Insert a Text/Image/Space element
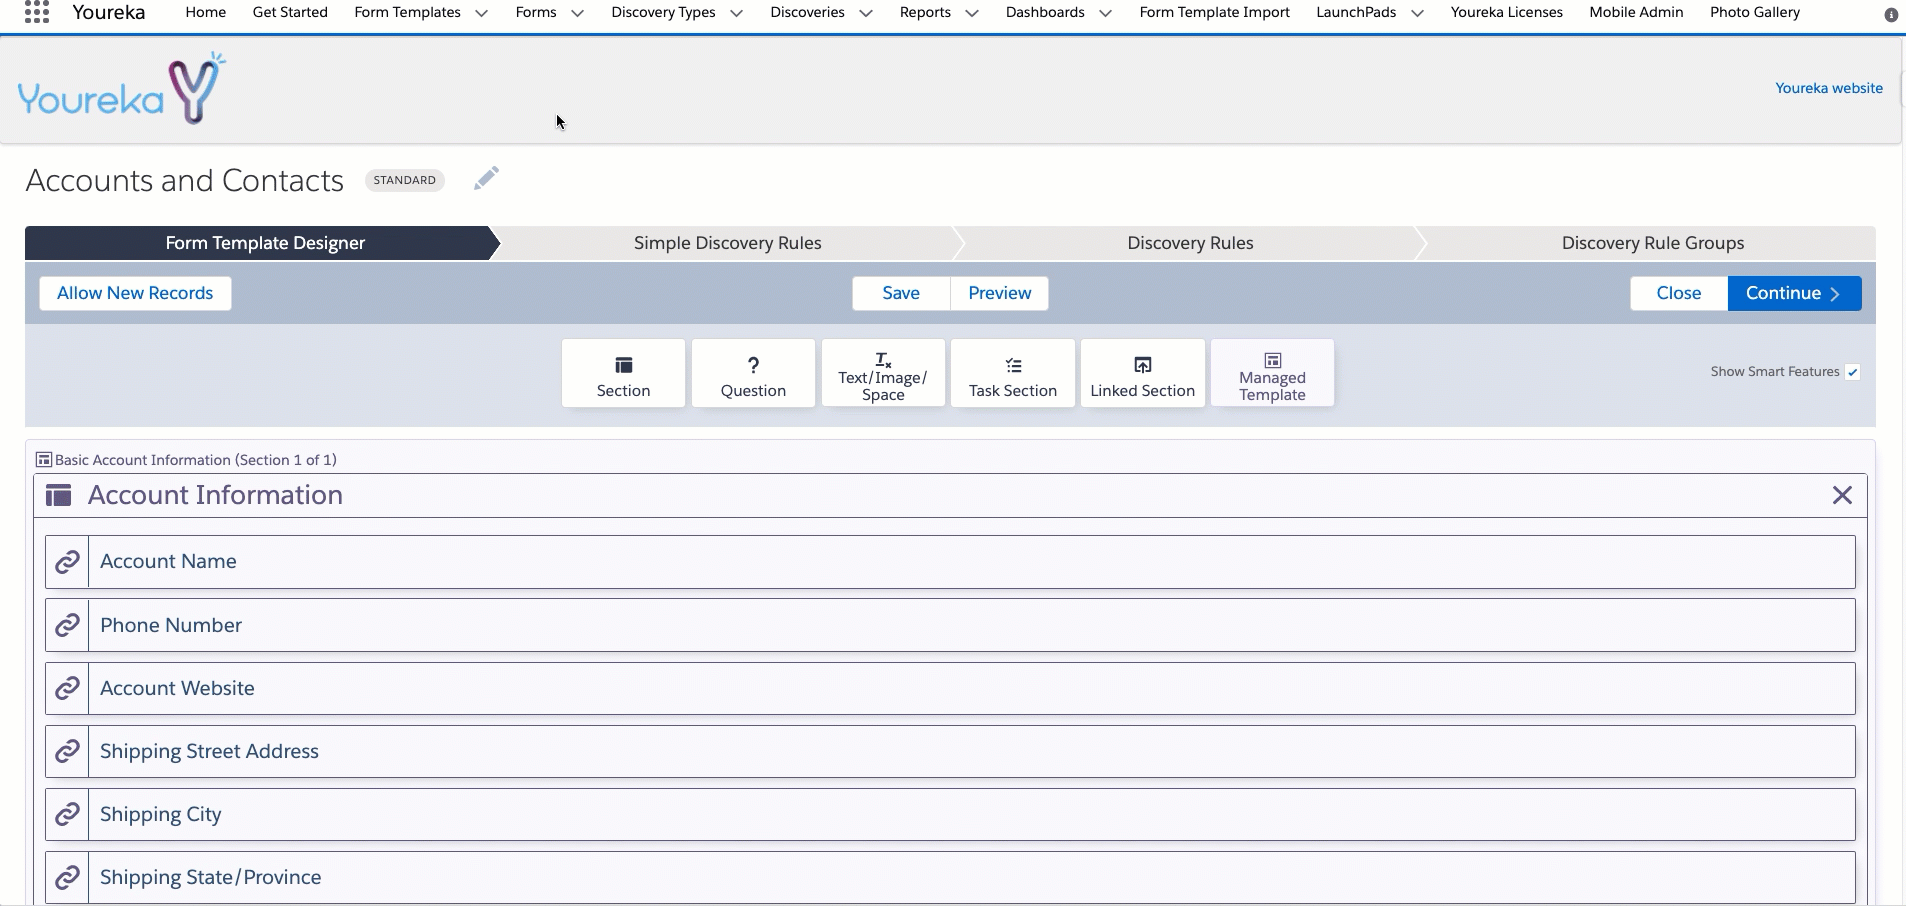1906x906 pixels. 883,373
